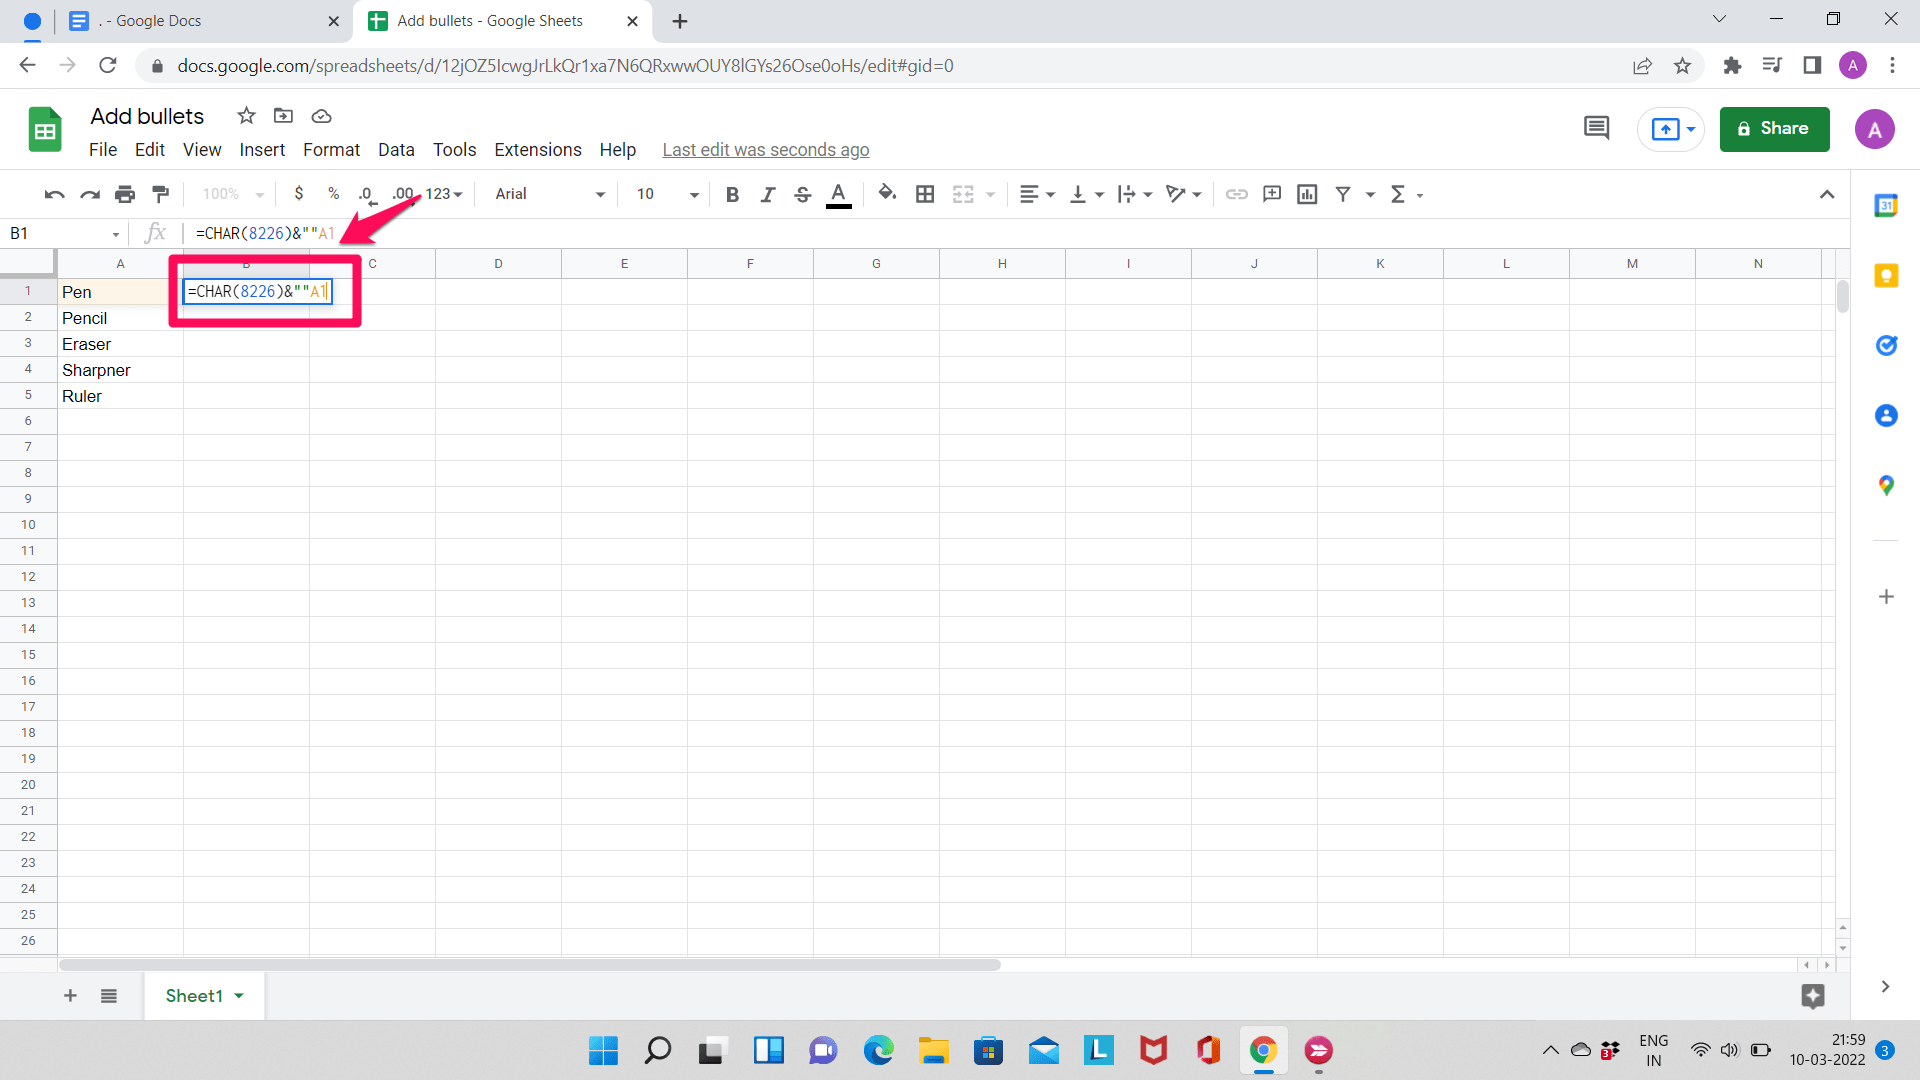Toggle the text alignment options
The image size is (1920, 1080).
[1034, 194]
